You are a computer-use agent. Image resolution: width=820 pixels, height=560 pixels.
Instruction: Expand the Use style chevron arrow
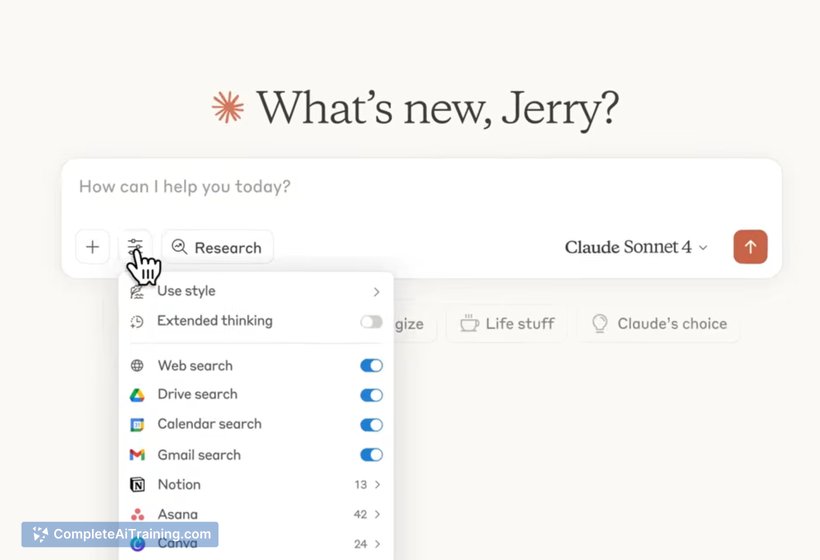377,292
